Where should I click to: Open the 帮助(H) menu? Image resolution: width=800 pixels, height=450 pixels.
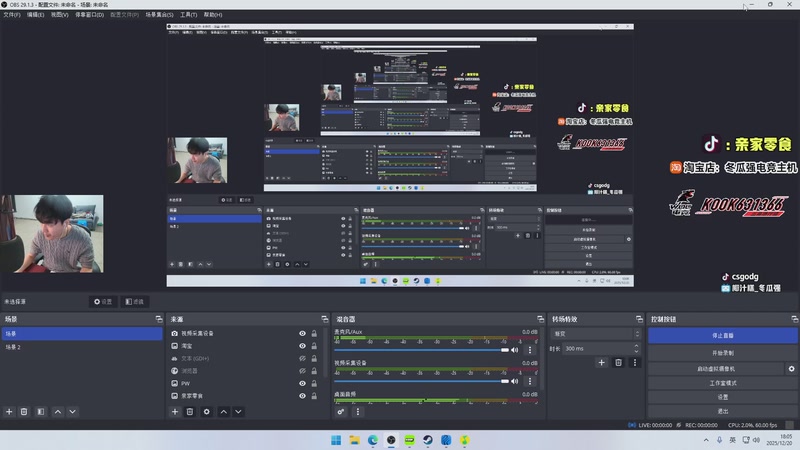(x=213, y=15)
